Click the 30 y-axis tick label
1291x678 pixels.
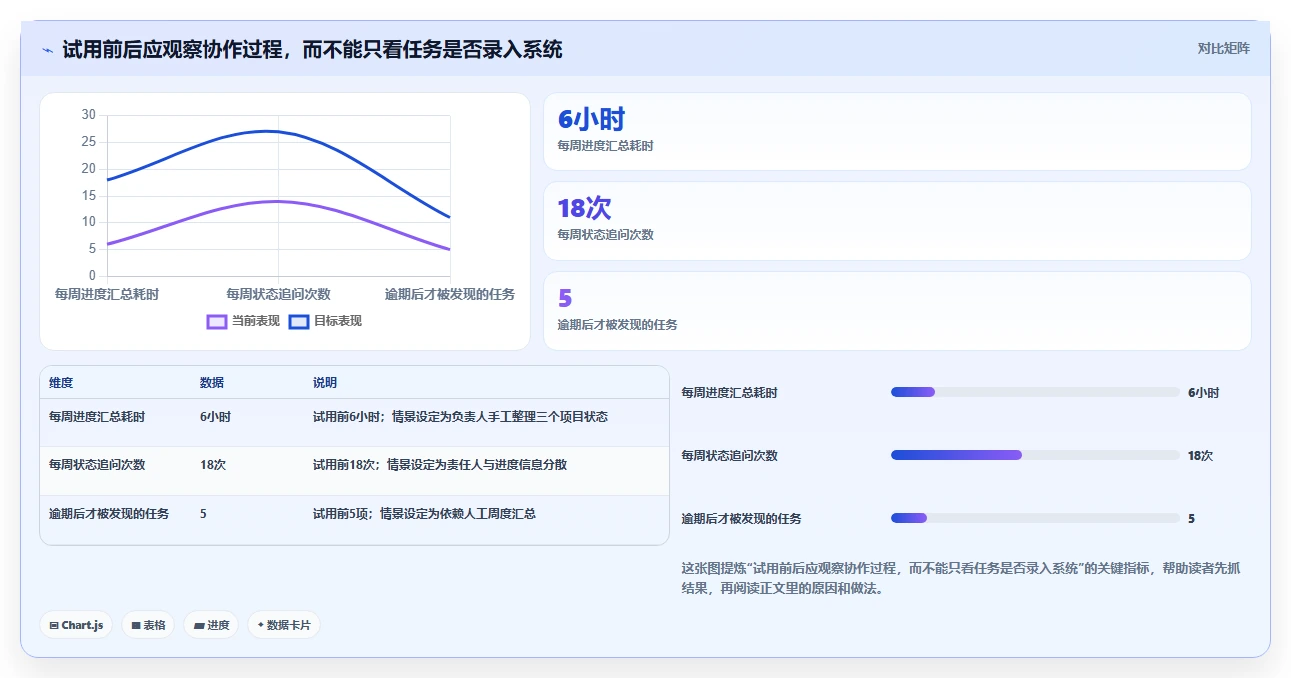(x=88, y=115)
